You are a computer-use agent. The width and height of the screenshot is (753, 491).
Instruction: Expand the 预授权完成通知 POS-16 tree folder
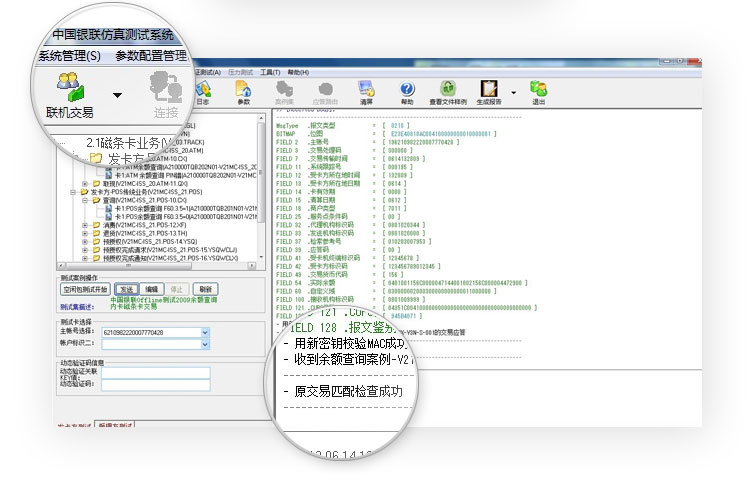[x=85, y=258]
